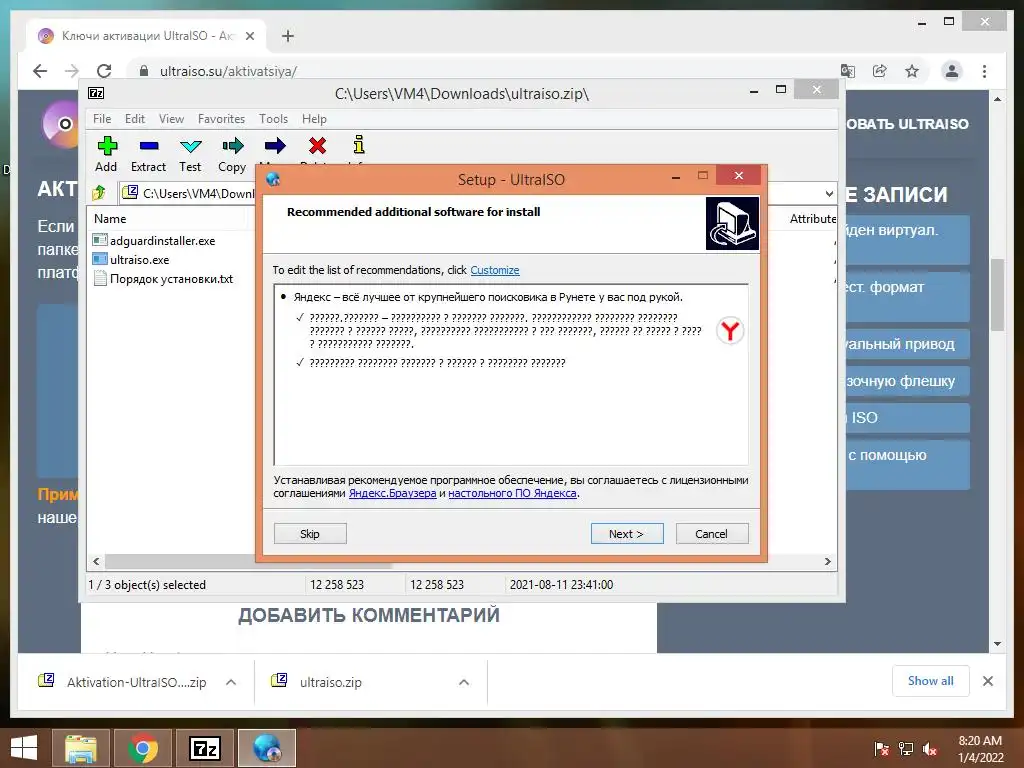The width and height of the screenshot is (1024, 768).
Task: Open File menu in 7-Zip
Action: coord(102,119)
